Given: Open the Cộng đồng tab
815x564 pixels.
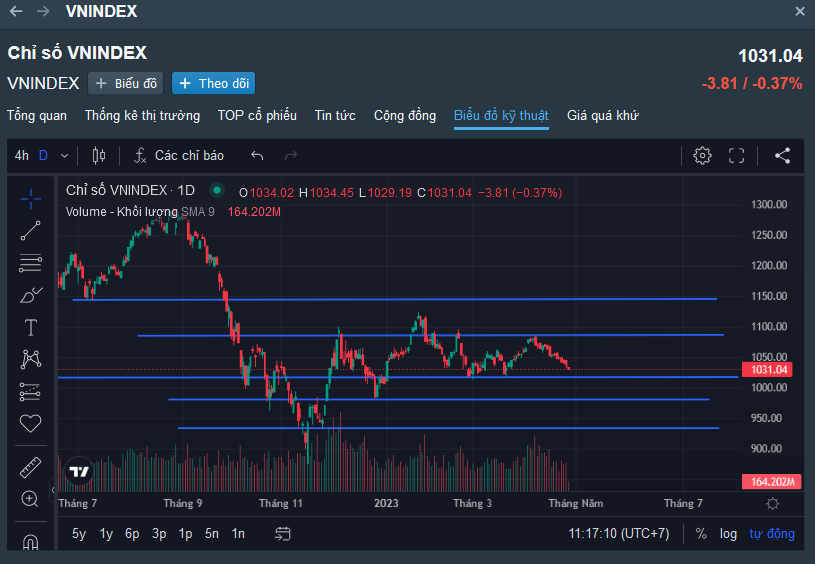Looking at the screenshot, I should 405,115.
